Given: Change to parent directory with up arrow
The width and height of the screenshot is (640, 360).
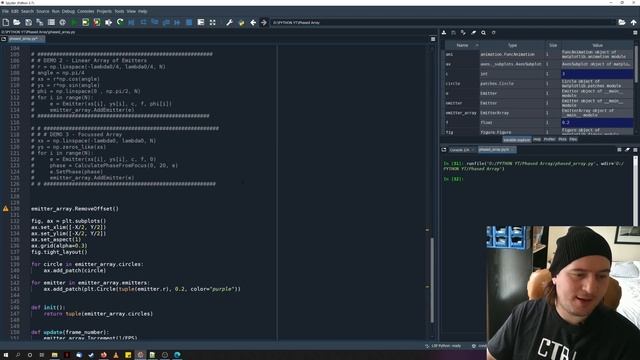Looking at the screenshot, I should (x=633, y=22).
